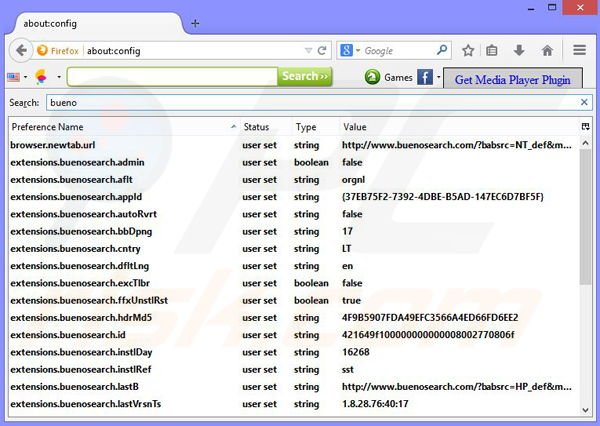The image size is (600, 426).
Task: Reload the page with the refresh icon
Action: 322,51
